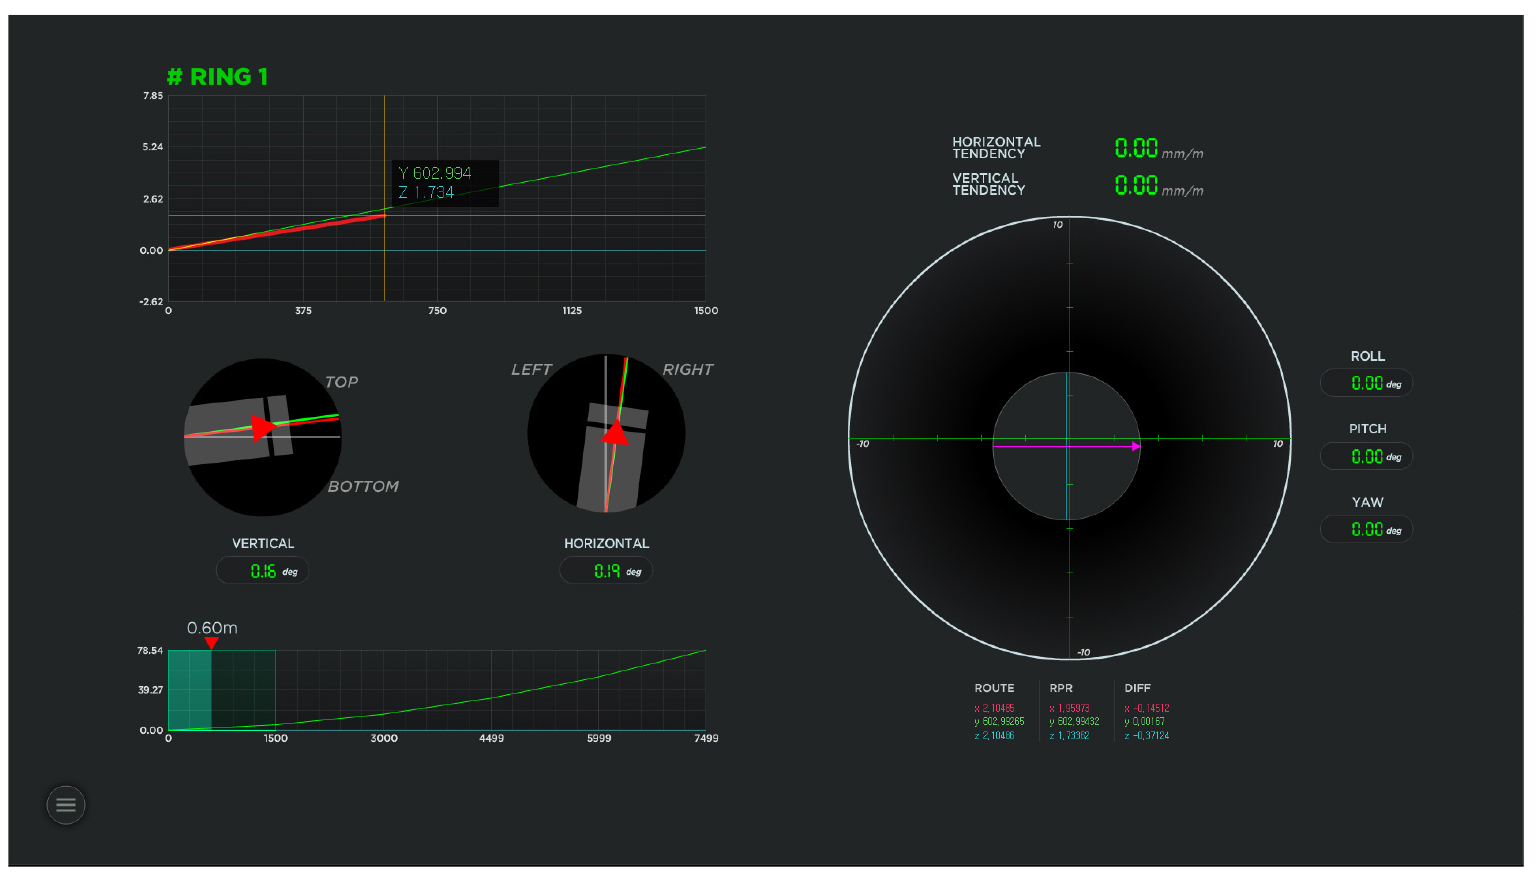The image size is (1536, 877).
Task: Click the red arrow in the Vertical gauge
Action: point(263,428)
